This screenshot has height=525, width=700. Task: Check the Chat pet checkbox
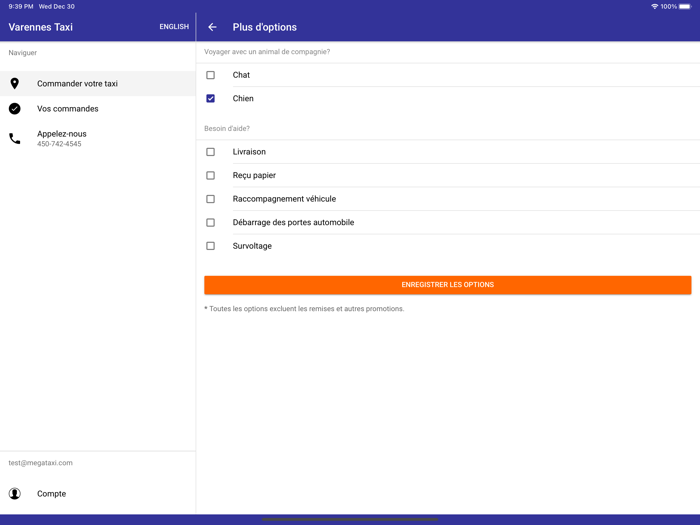(x=210, y=75)
